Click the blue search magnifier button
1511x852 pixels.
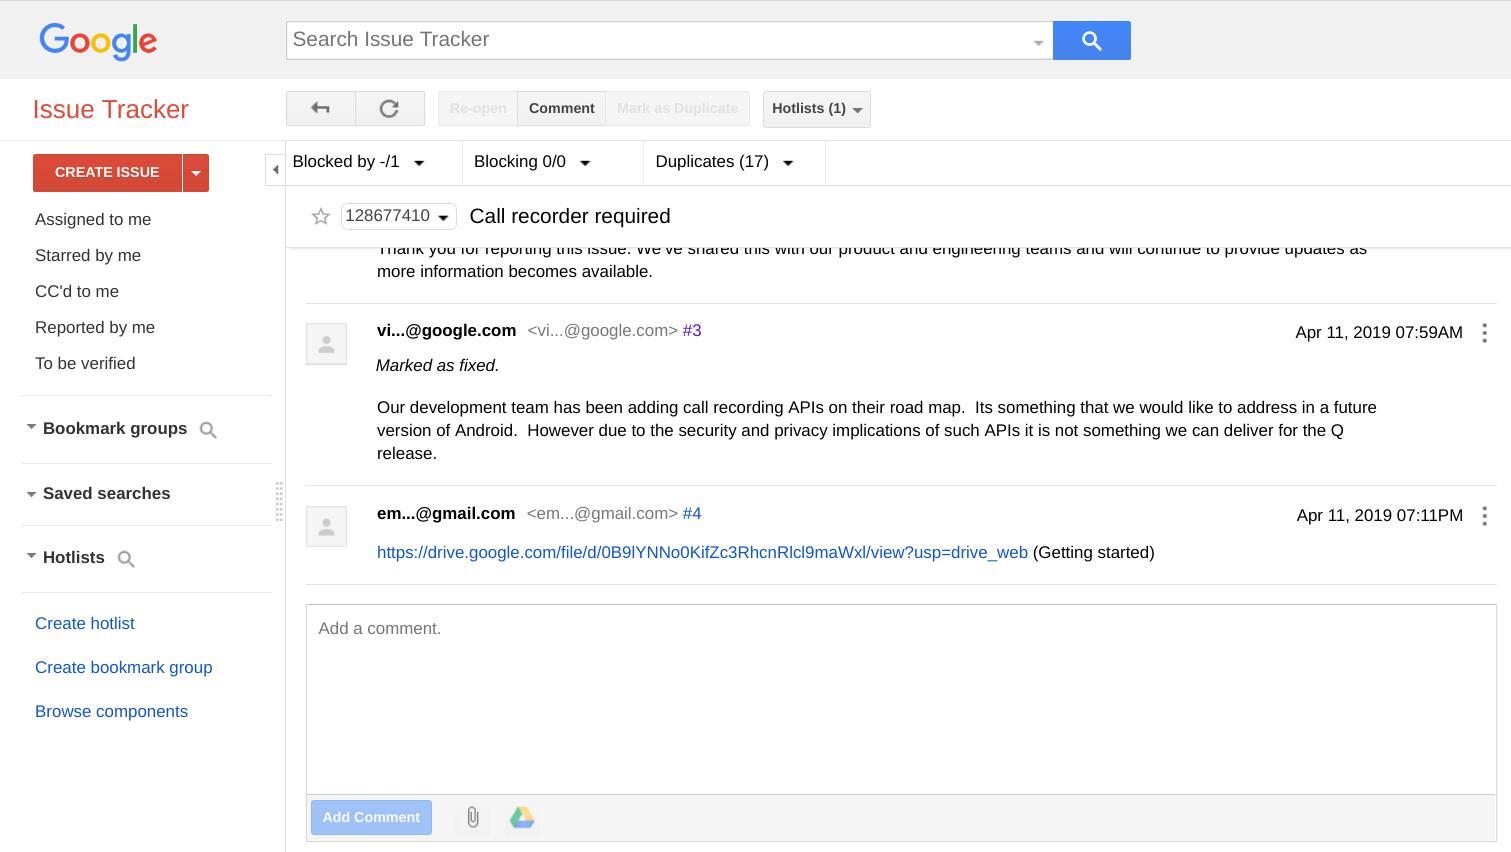point(1092,40)
